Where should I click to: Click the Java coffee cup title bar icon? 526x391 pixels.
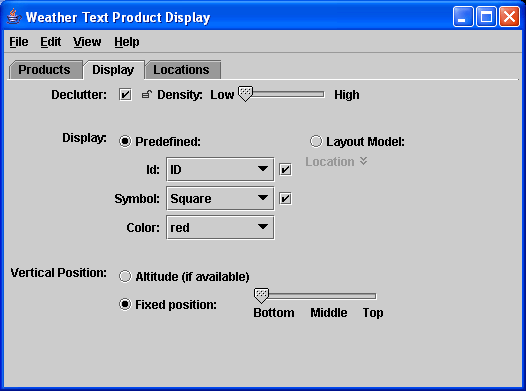14,17
